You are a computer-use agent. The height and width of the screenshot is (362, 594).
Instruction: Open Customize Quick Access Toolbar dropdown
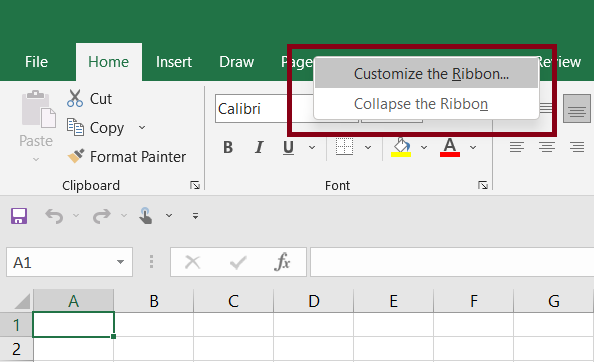pyautogui.click(x=195, y=216)
